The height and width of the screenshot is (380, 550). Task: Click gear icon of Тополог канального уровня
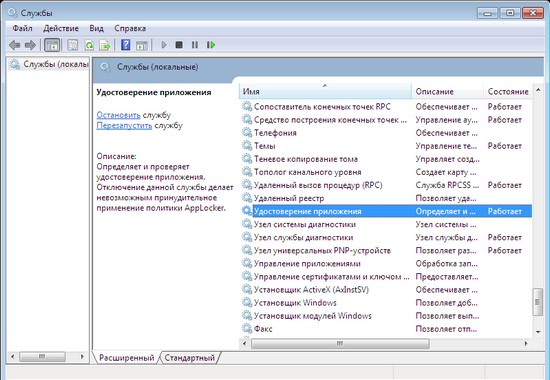[247, 172]
